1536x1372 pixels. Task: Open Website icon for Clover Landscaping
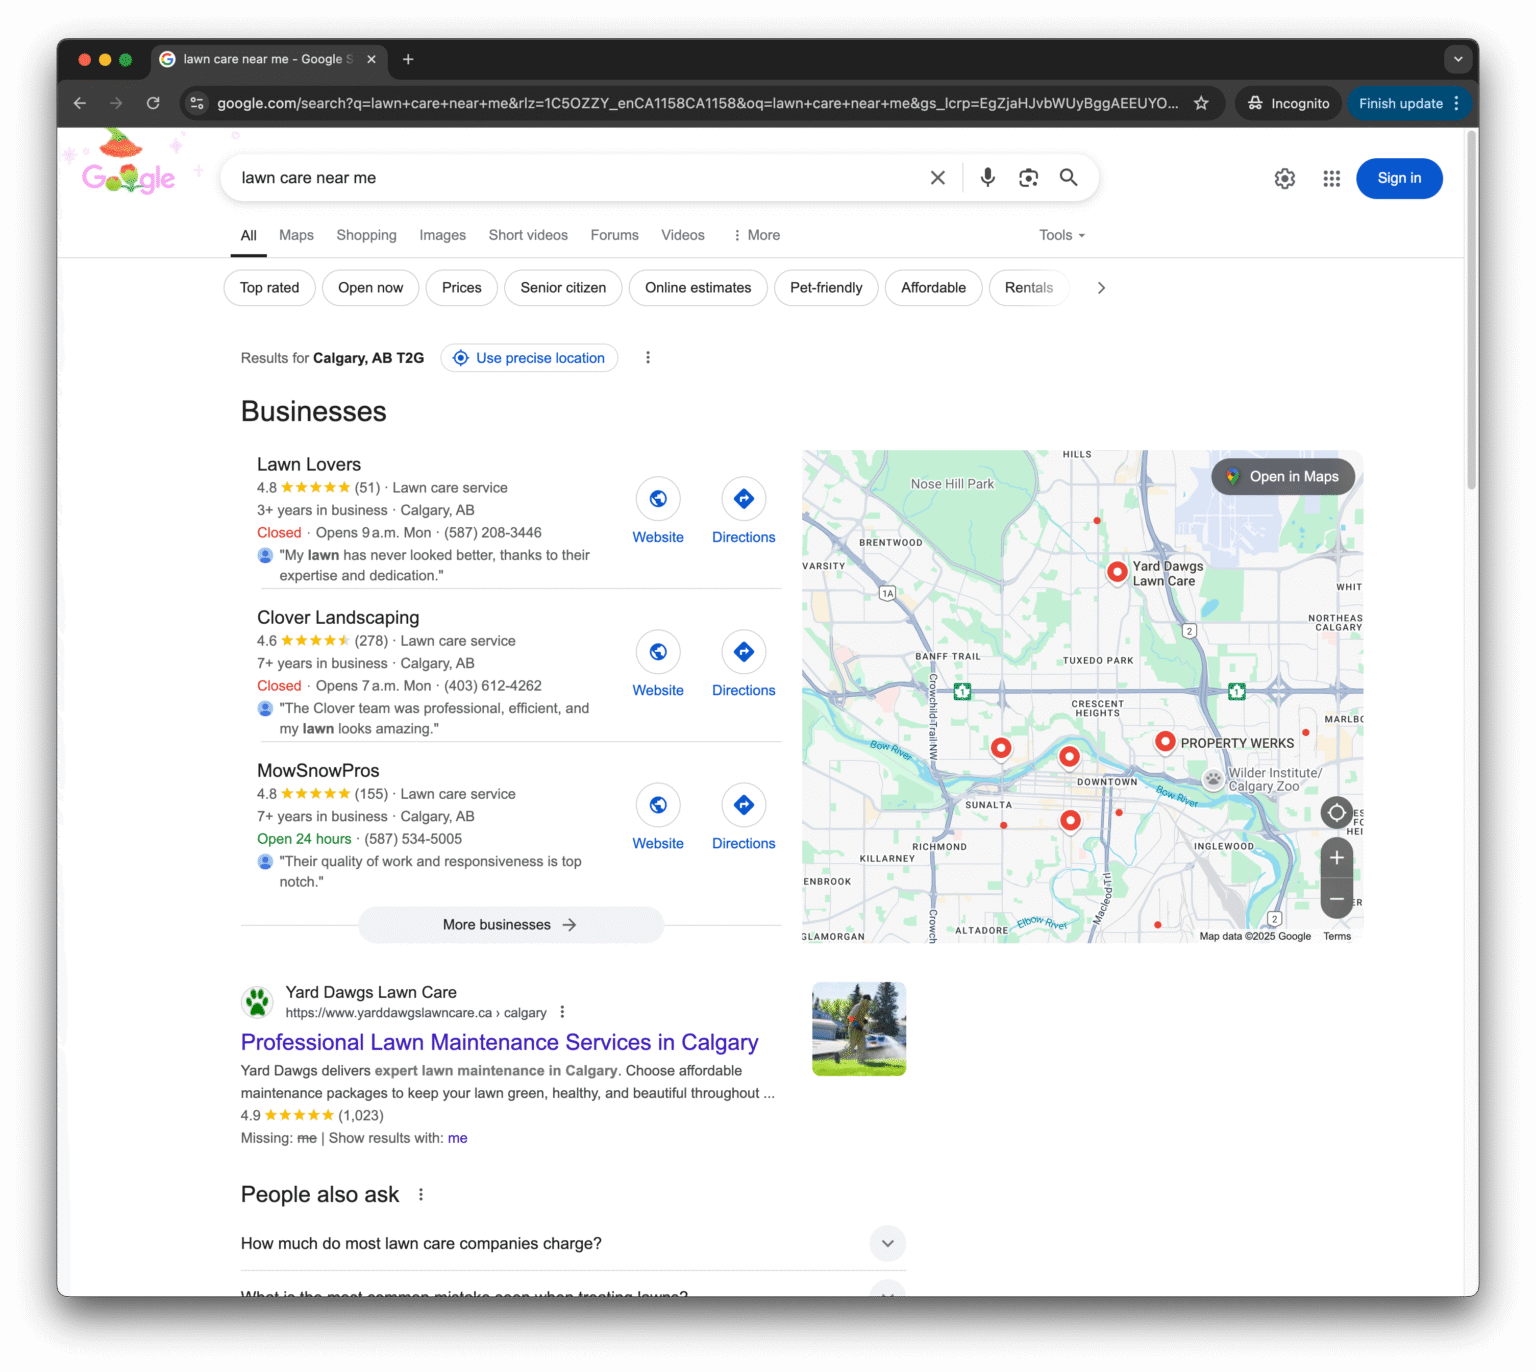click(658, 652)
